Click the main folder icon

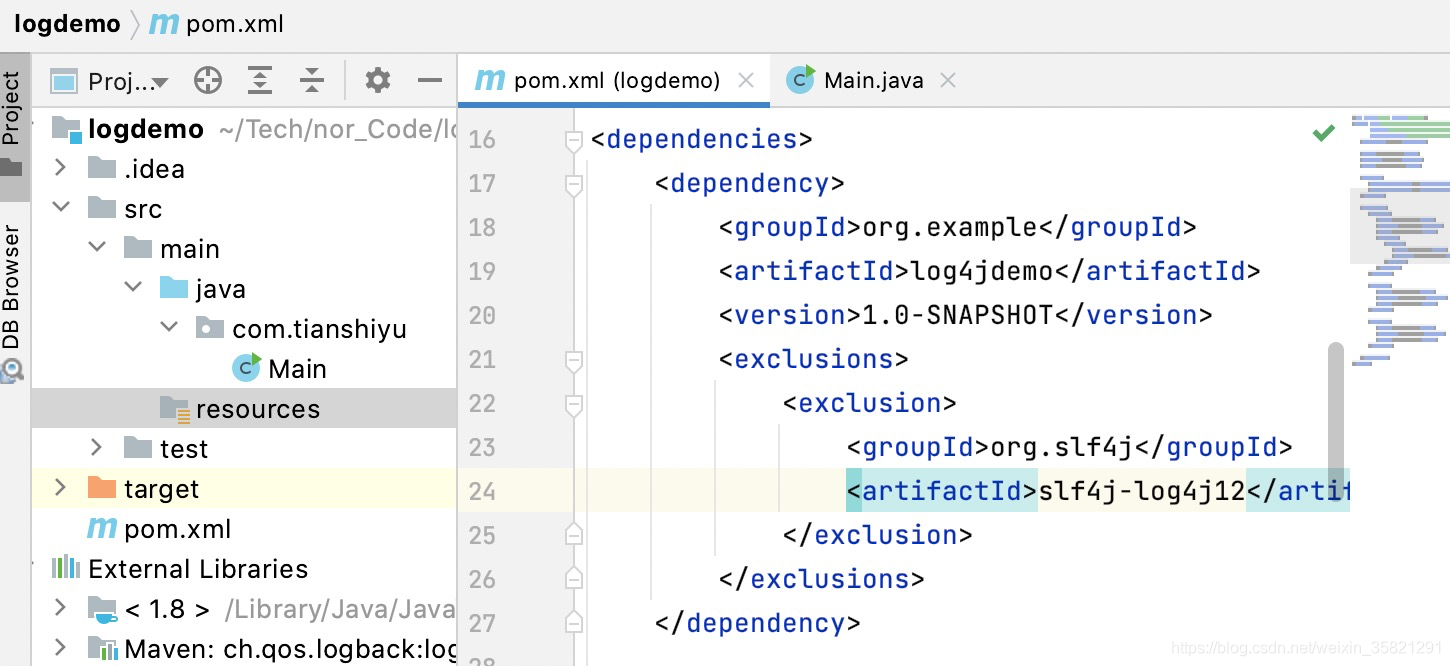(x=138, y=248)
